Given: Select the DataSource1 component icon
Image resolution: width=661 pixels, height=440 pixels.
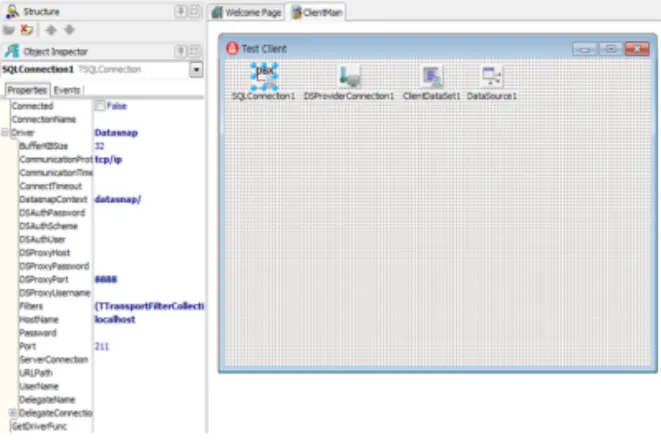Looking at the screenshot, I should click(492, 76).
